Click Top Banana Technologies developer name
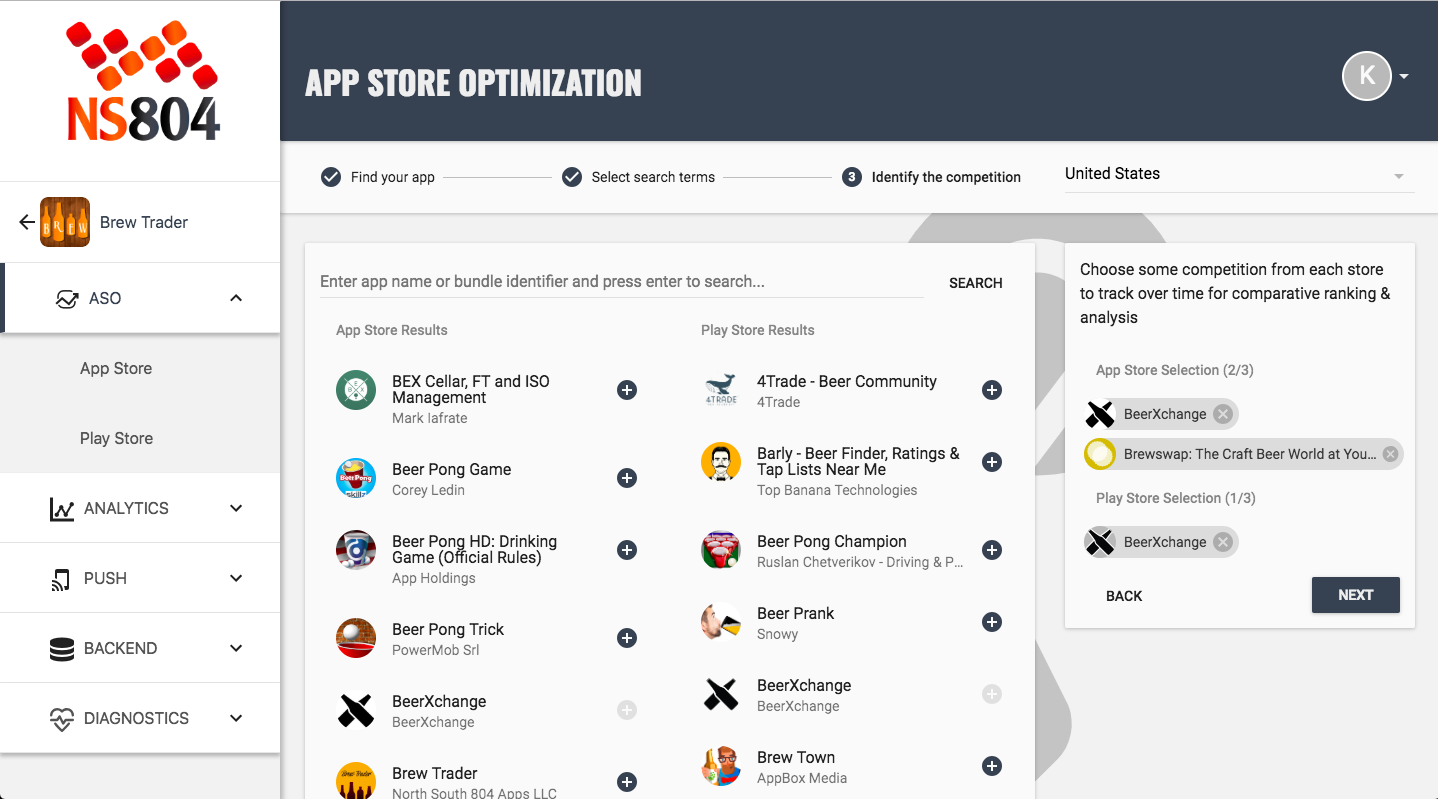This screenshot has height=799, width=1438. pos(837,490)
